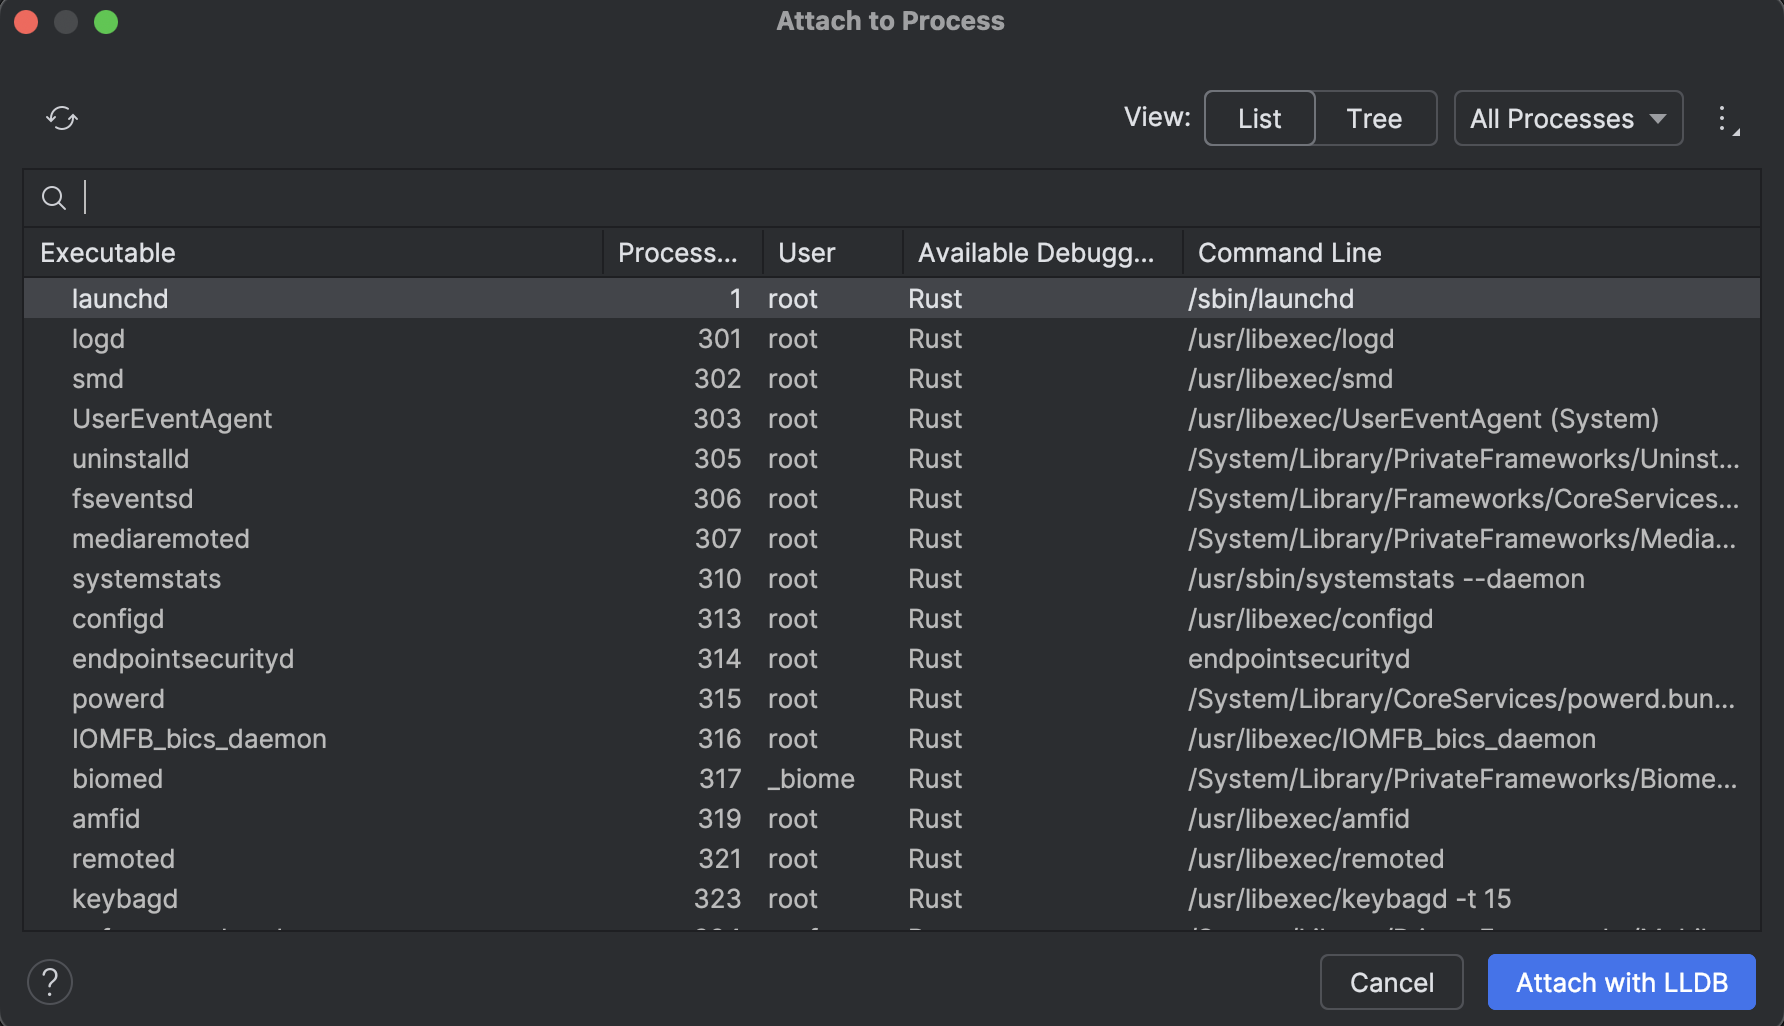1784x1026 pixels.
Task: Click Attach with LLDB
Action: (x=1621, y=982)
